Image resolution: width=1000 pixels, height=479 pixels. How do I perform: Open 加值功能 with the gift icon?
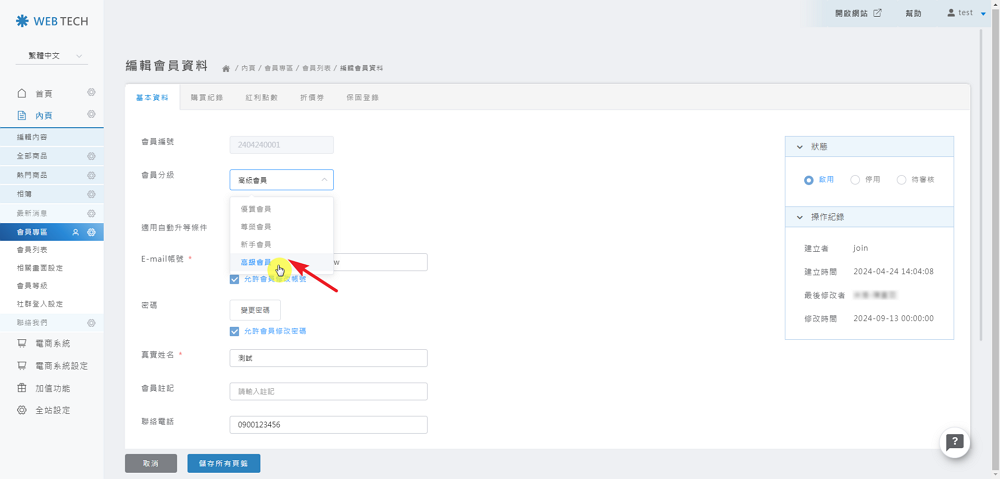[x=22, y=388]
